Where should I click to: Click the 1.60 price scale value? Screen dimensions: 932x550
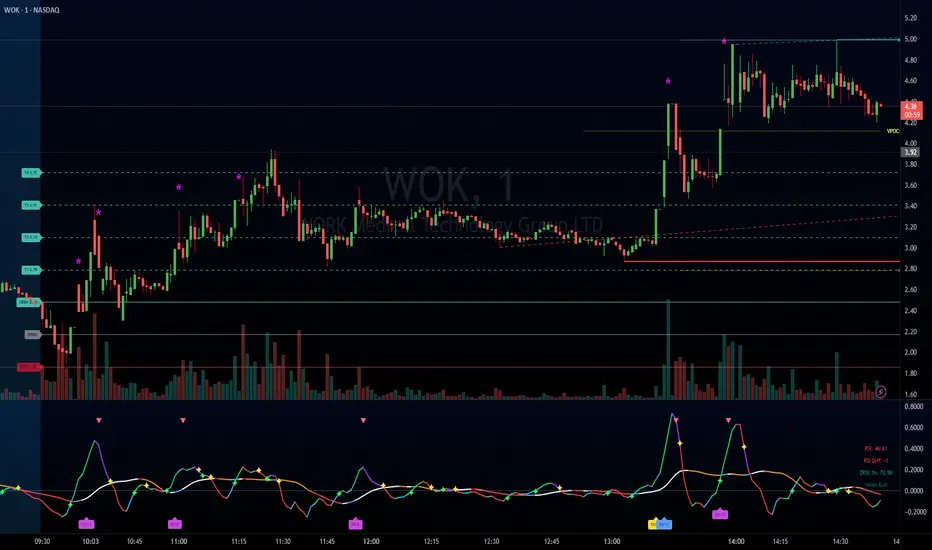click(910, 394)
